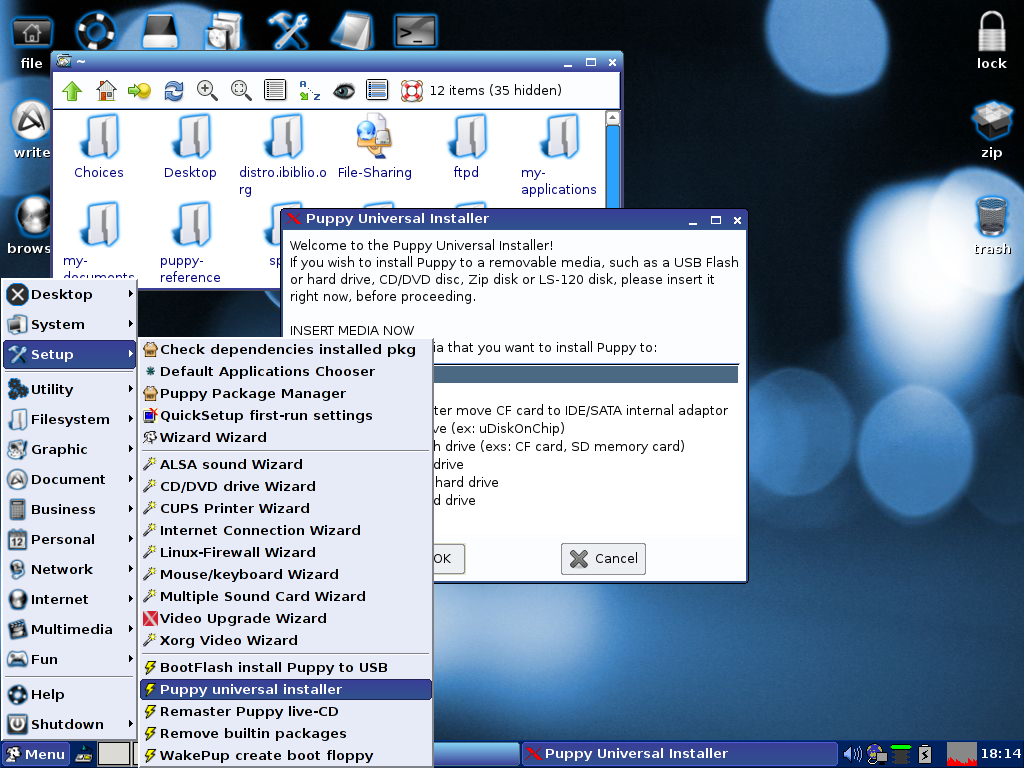The height and width of the screenshot is (768, 1024).
Task: Open the Shutdown submenu
Action: (69, 725)
